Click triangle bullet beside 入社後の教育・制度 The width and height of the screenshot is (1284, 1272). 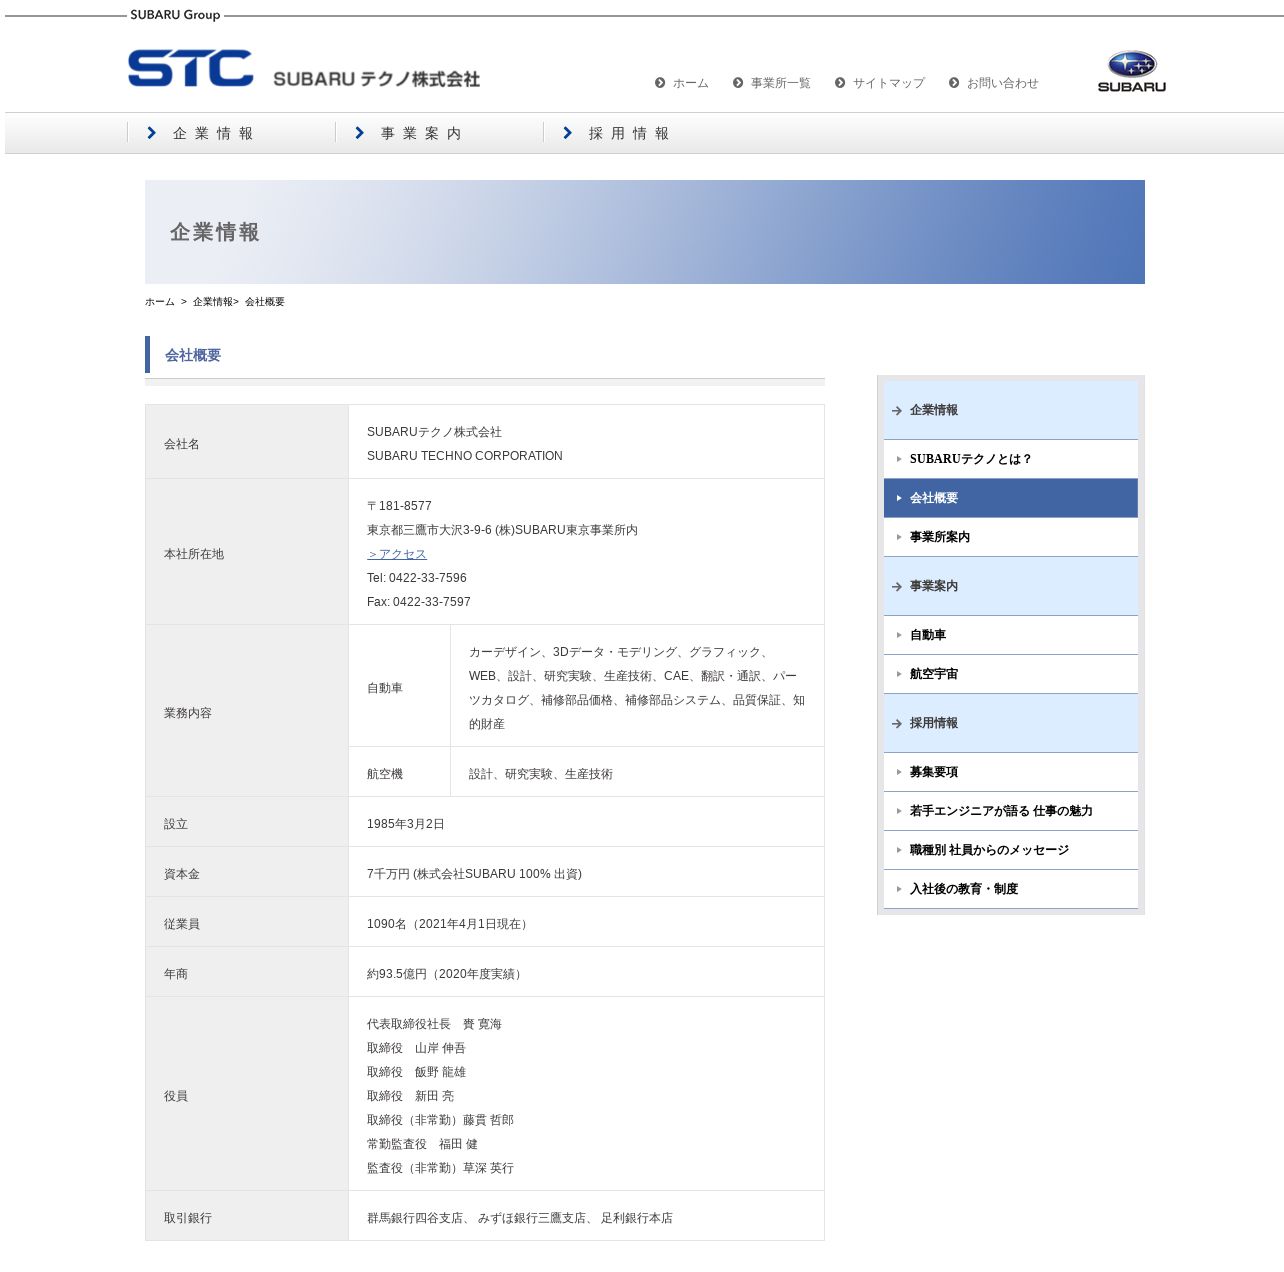[x=899, y=889]
